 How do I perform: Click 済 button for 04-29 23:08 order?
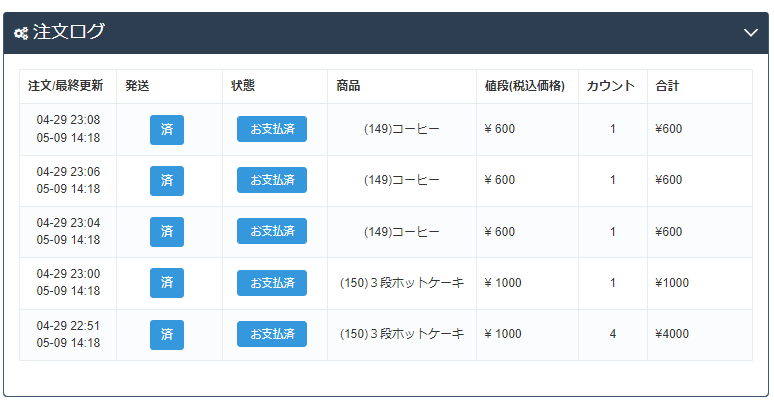coord(167,129)
